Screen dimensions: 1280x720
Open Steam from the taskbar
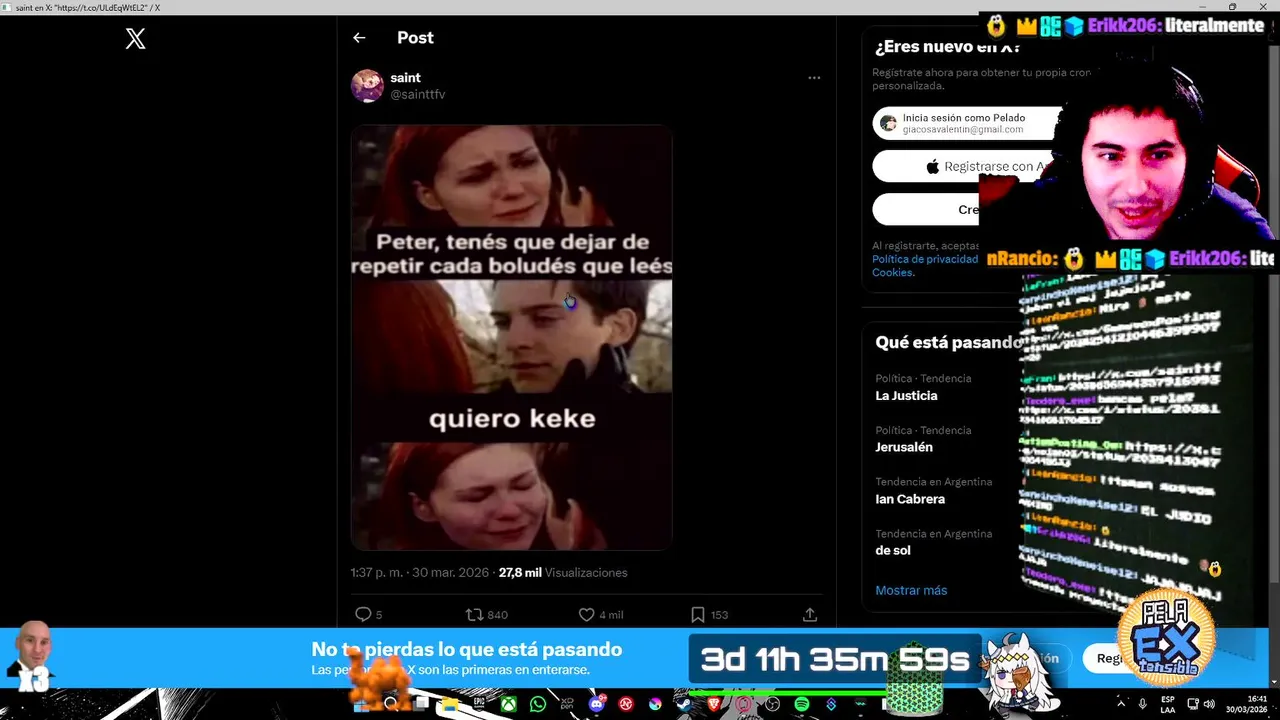(684, 704)
